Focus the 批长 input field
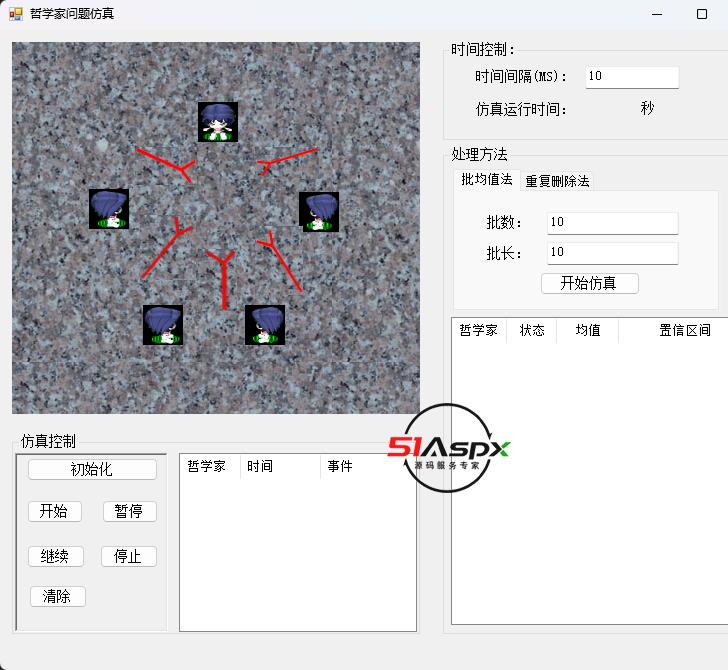 612,253
